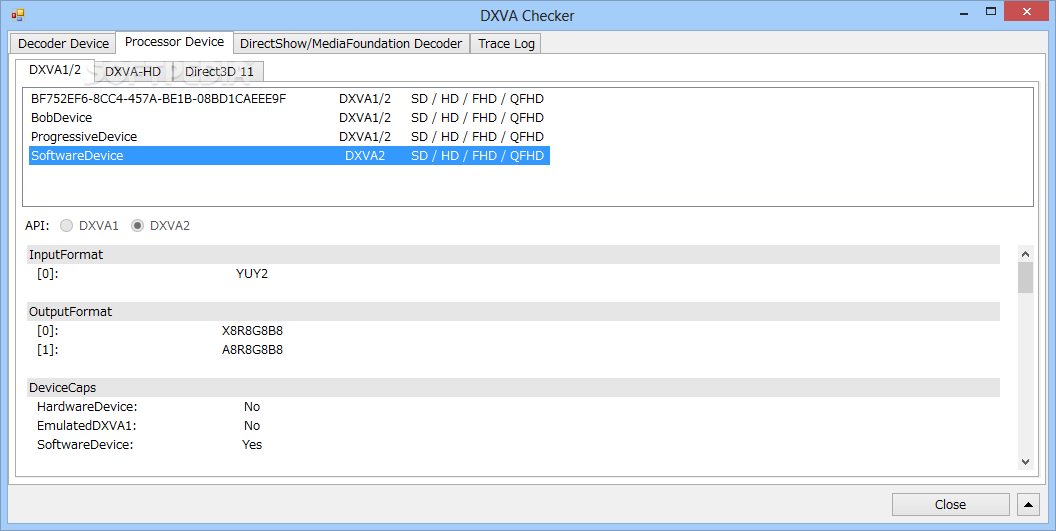Click the scrollbar down arrow in details pane
The width and height of the screenshot is (1056, 531).
[x=1025, y=462]
